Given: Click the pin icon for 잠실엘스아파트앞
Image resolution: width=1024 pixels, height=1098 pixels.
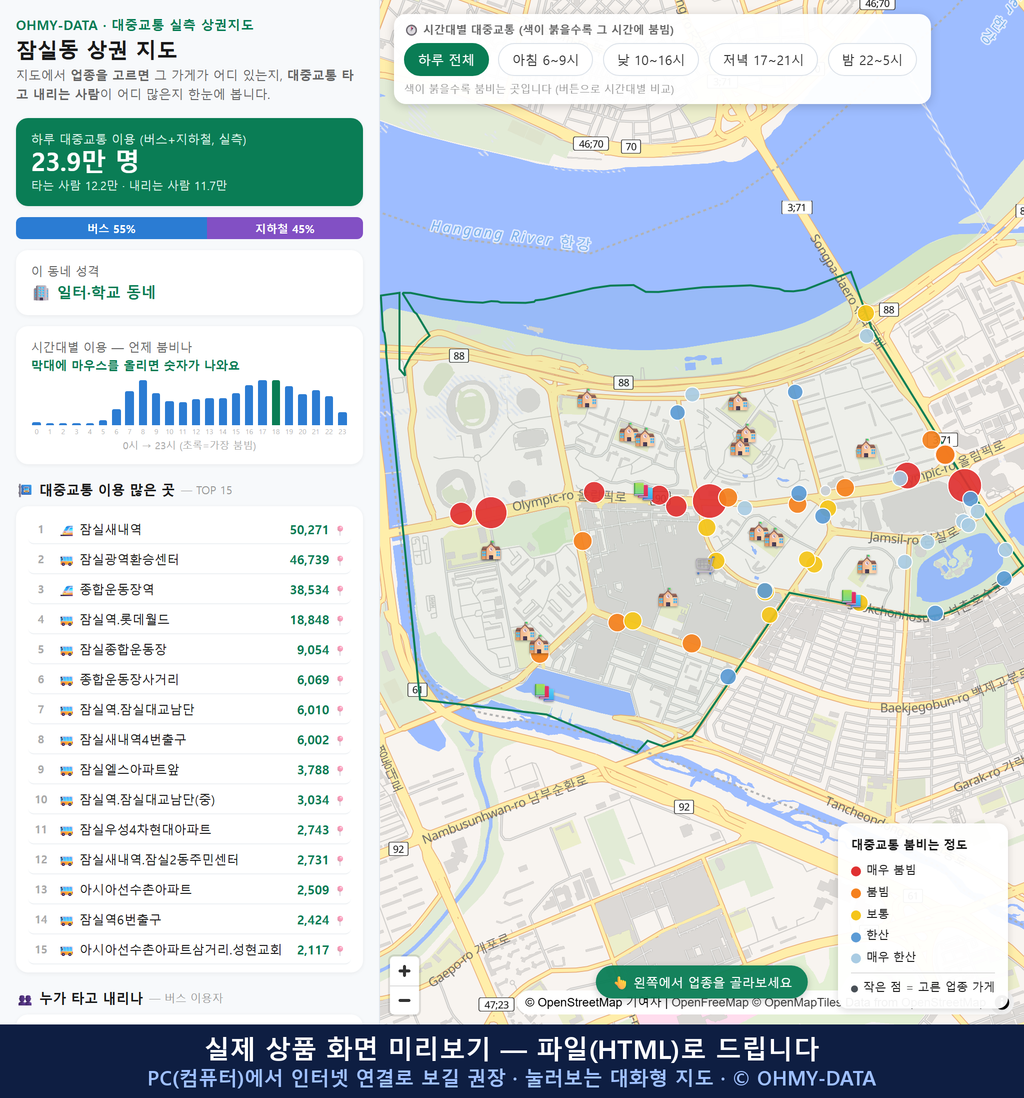Looking at the screenshot, I should point(340,770).
